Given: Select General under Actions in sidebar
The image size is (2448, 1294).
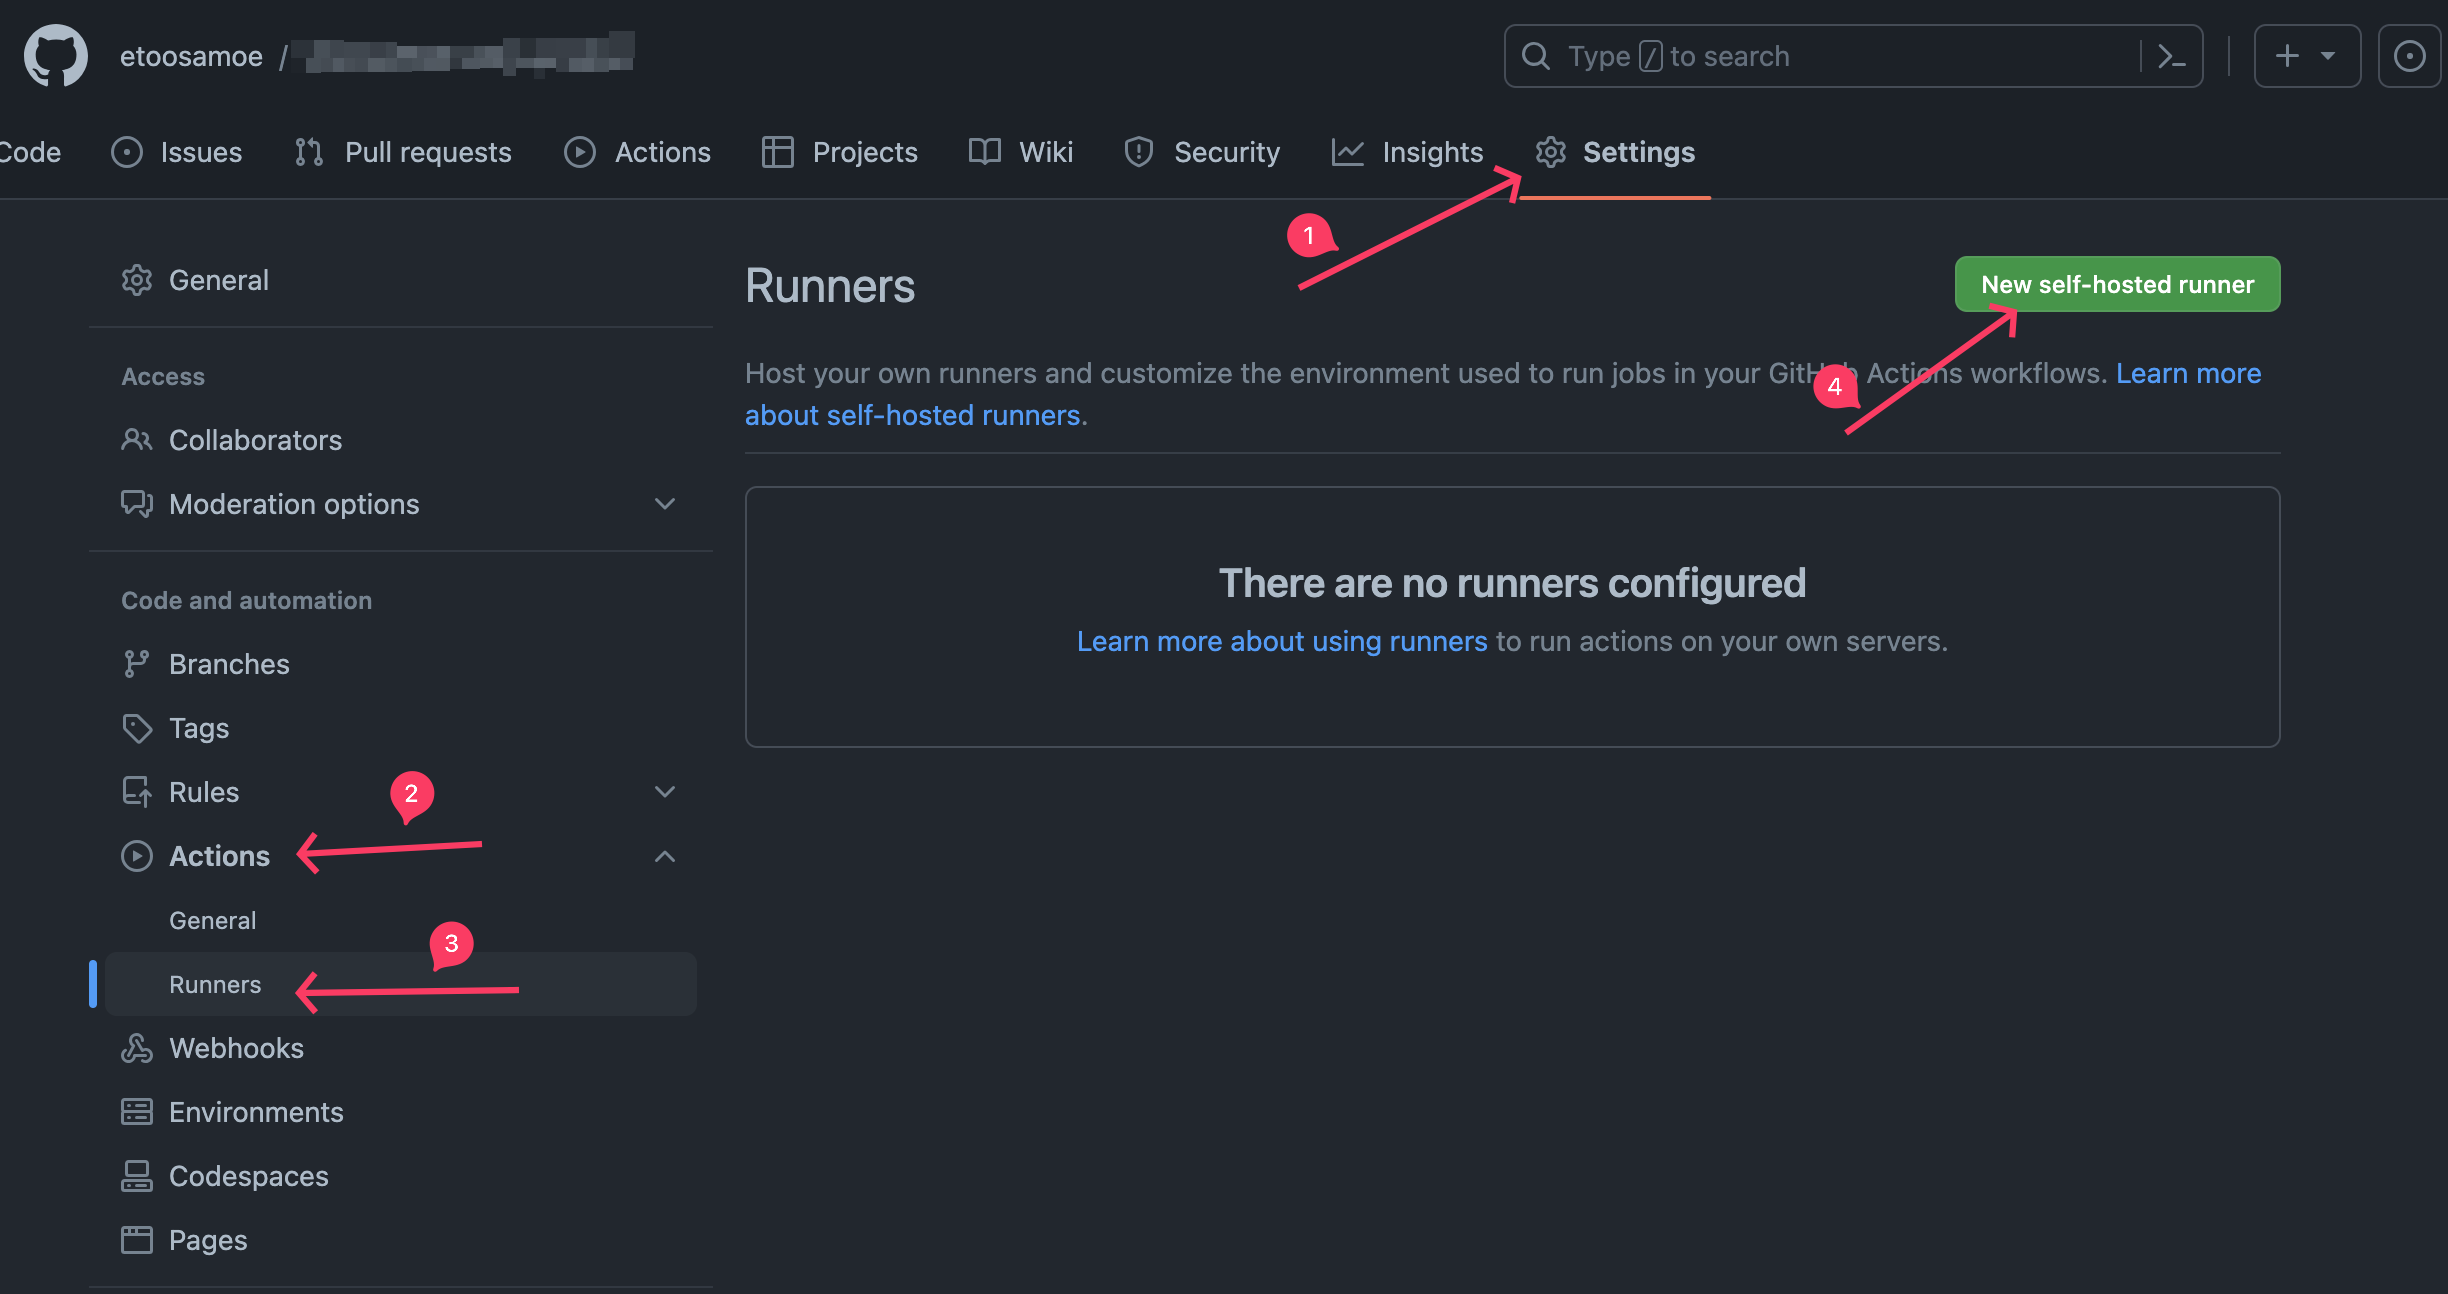Looking at the screenshot, I should (x=213, y=920).
